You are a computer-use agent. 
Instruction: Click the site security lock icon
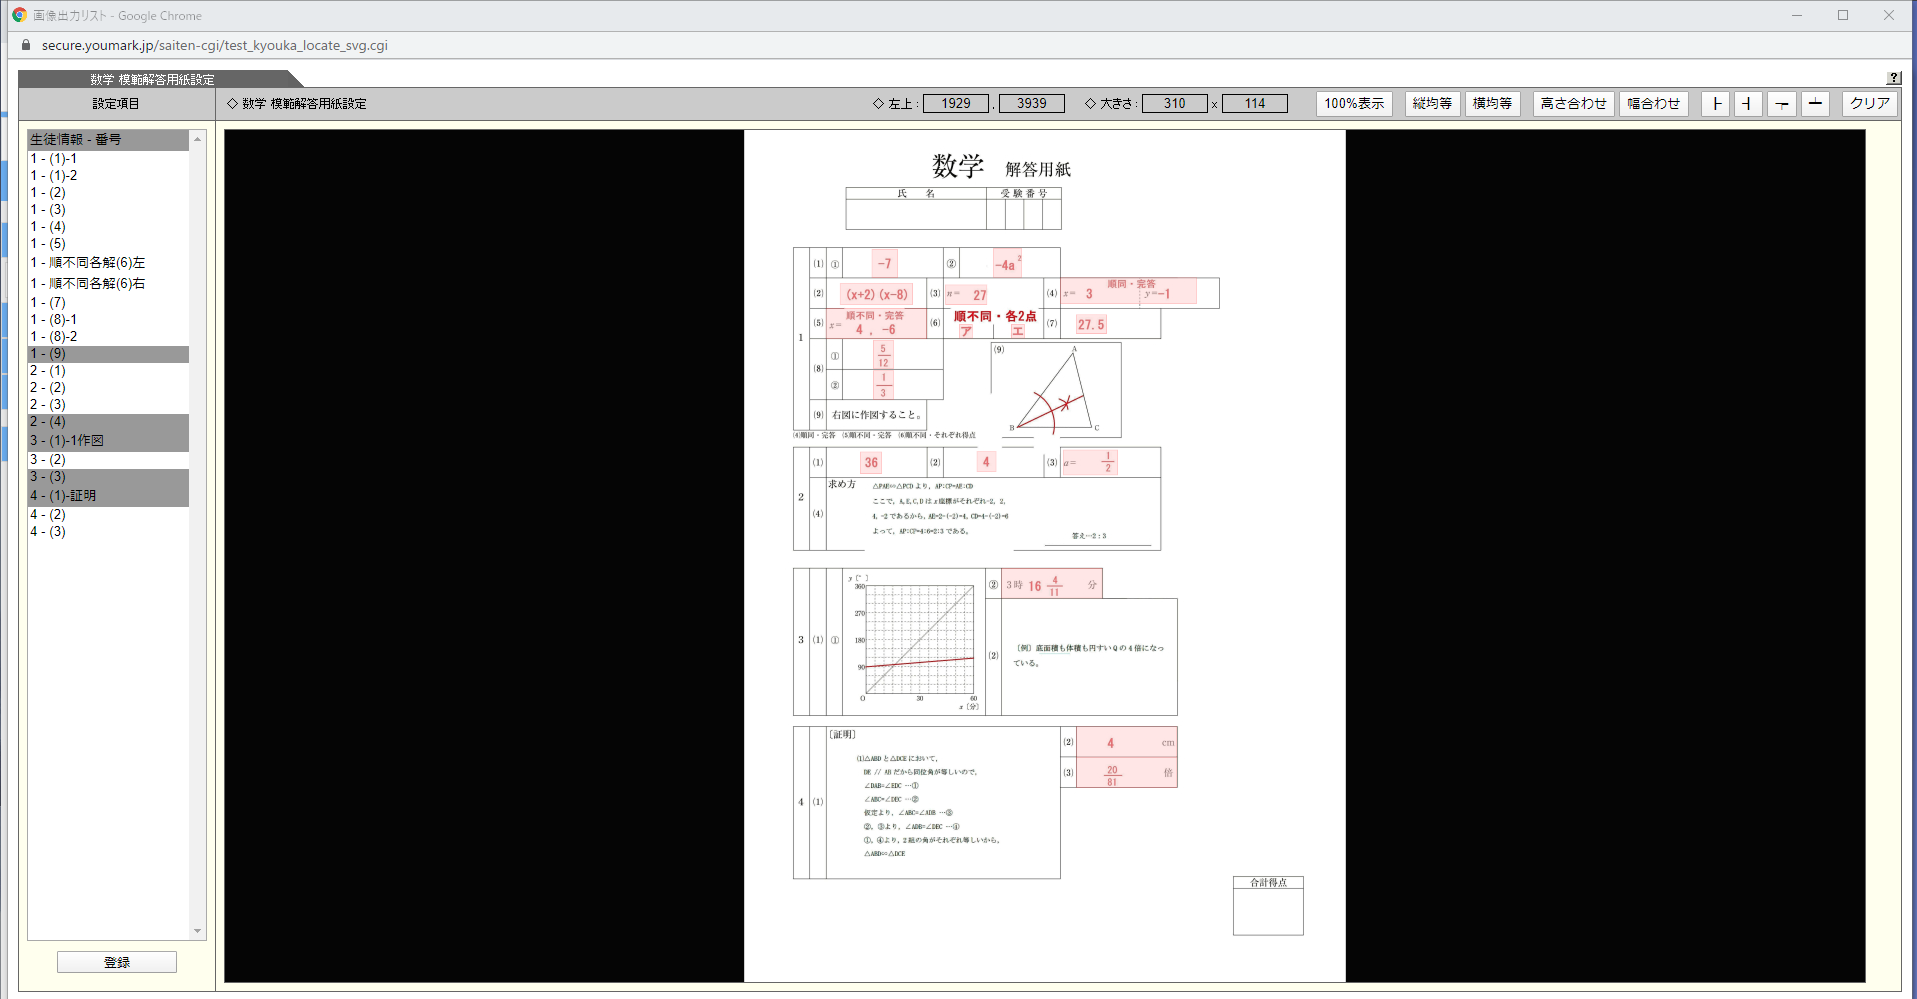pos(25,45)
